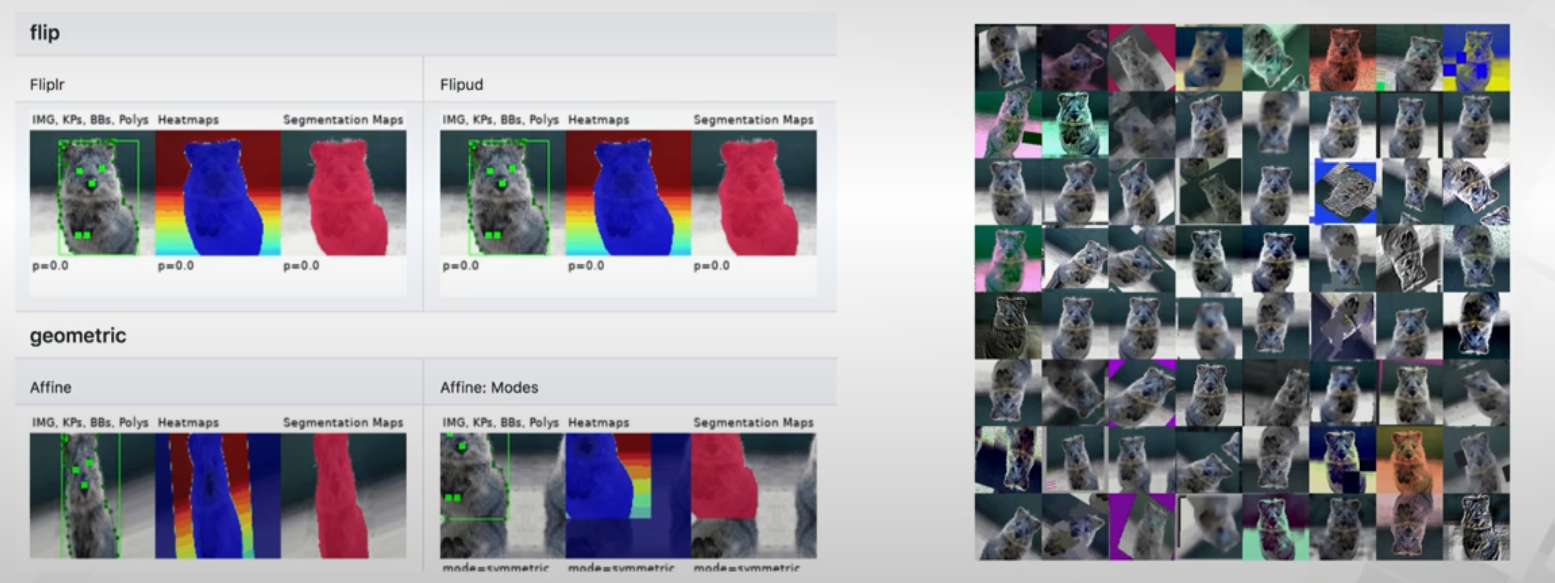Click "p=0.0" below the Fliplr segmentation map
1555x583 pixels.
click(301, 266)
